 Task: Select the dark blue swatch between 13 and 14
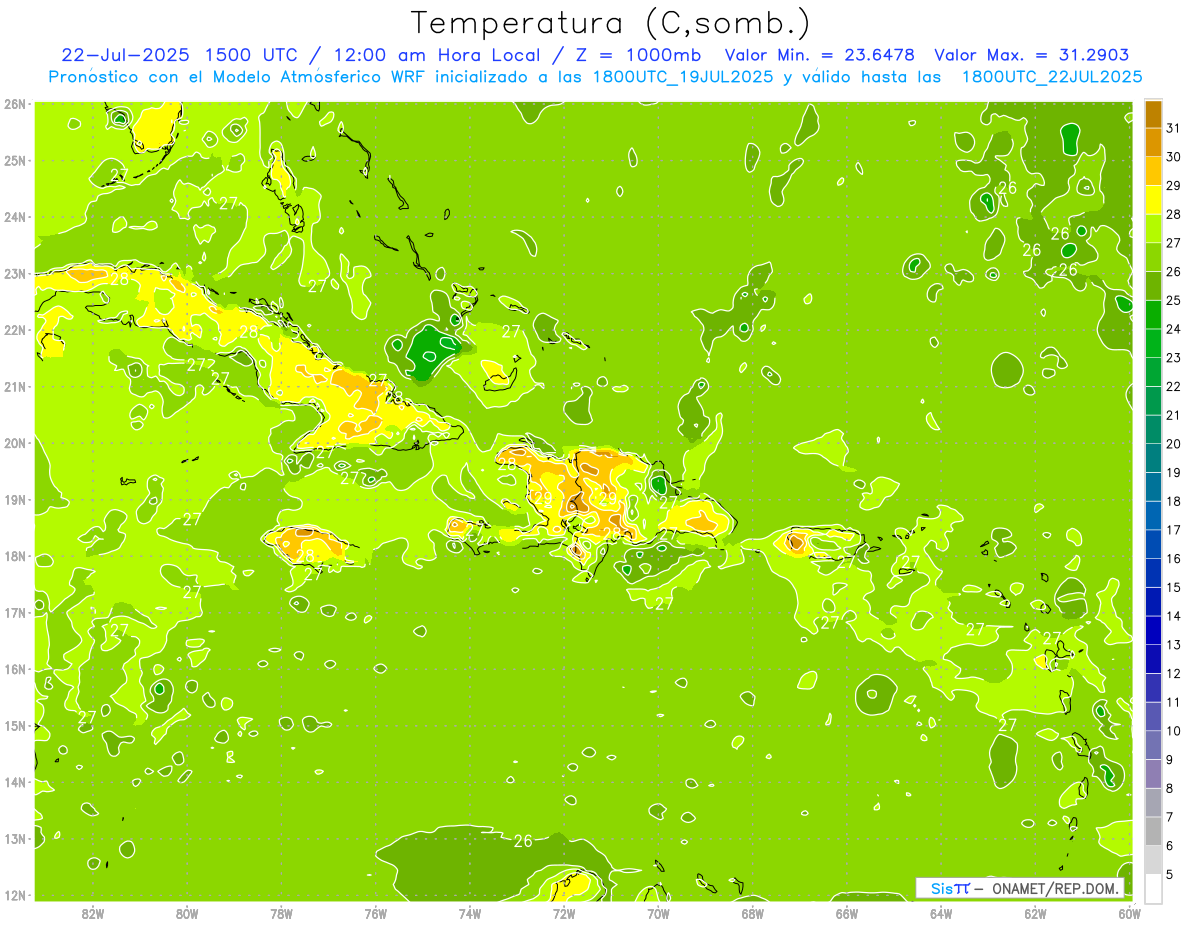tap(1153, 630)
